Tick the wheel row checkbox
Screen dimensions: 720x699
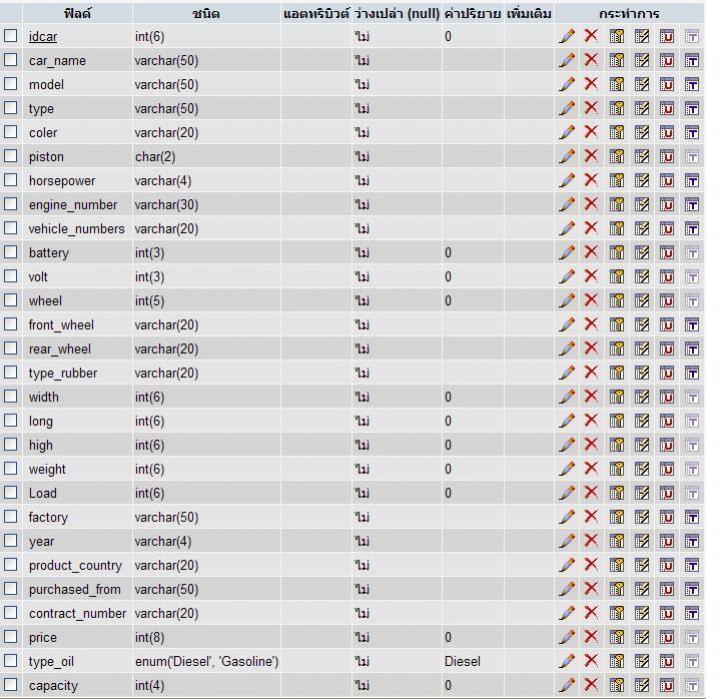(11, 300)
